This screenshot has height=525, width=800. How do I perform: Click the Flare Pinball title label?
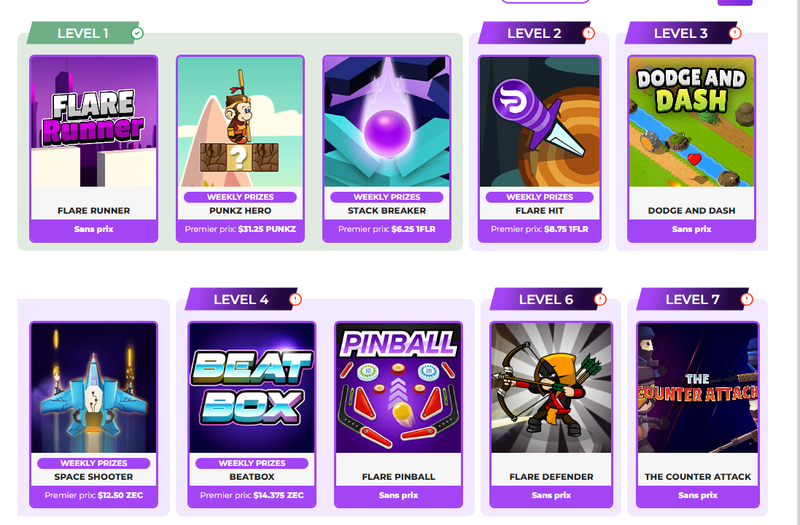tap(398, 477)
